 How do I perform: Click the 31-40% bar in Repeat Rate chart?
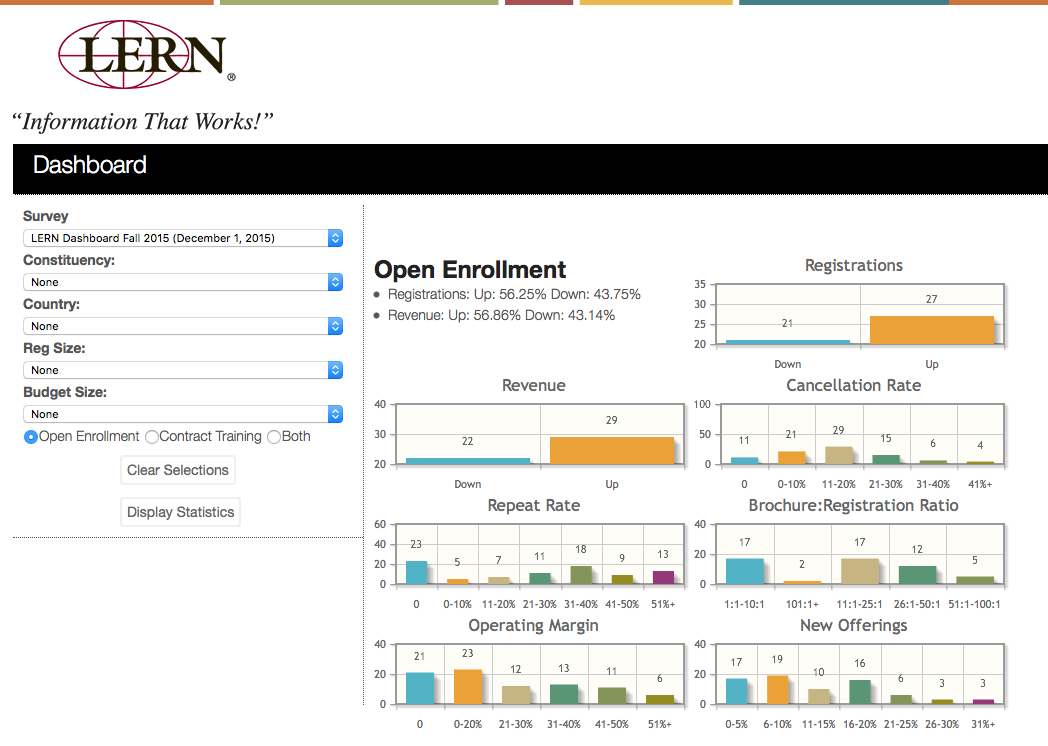pyautogui.click(x=580, y=575)
